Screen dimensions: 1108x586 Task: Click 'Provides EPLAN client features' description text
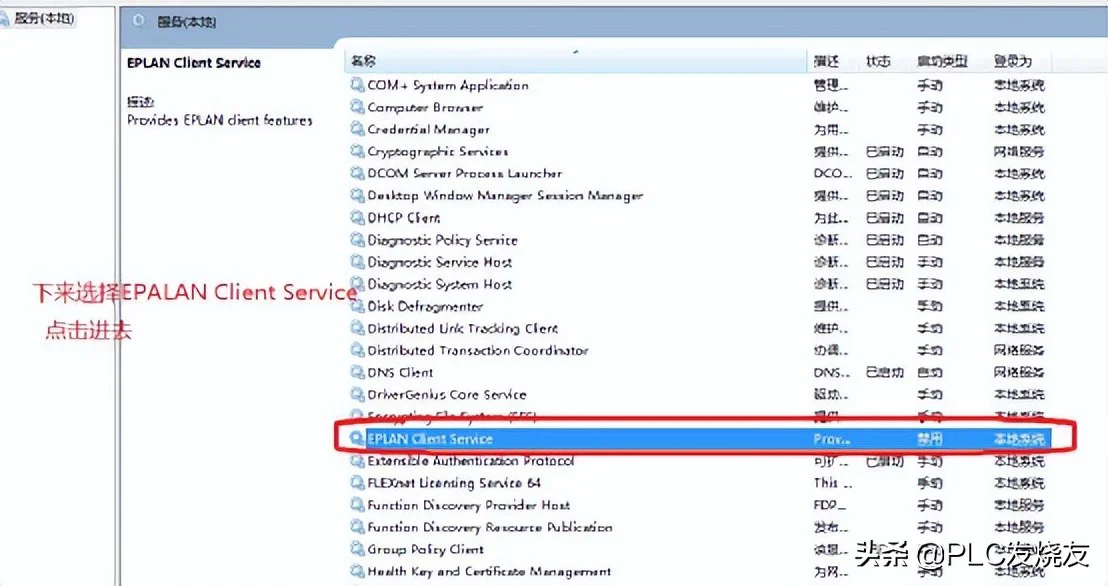[x=219, y=120]
